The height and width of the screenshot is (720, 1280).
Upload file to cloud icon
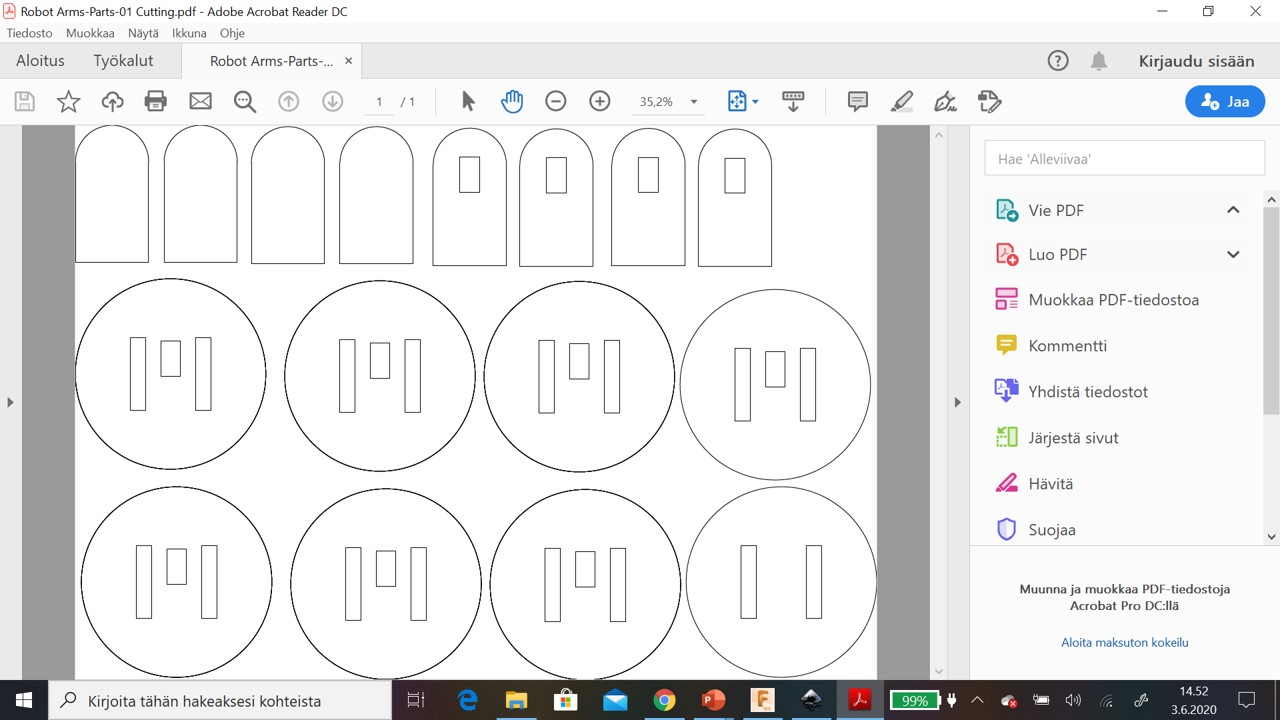point(112,101)
